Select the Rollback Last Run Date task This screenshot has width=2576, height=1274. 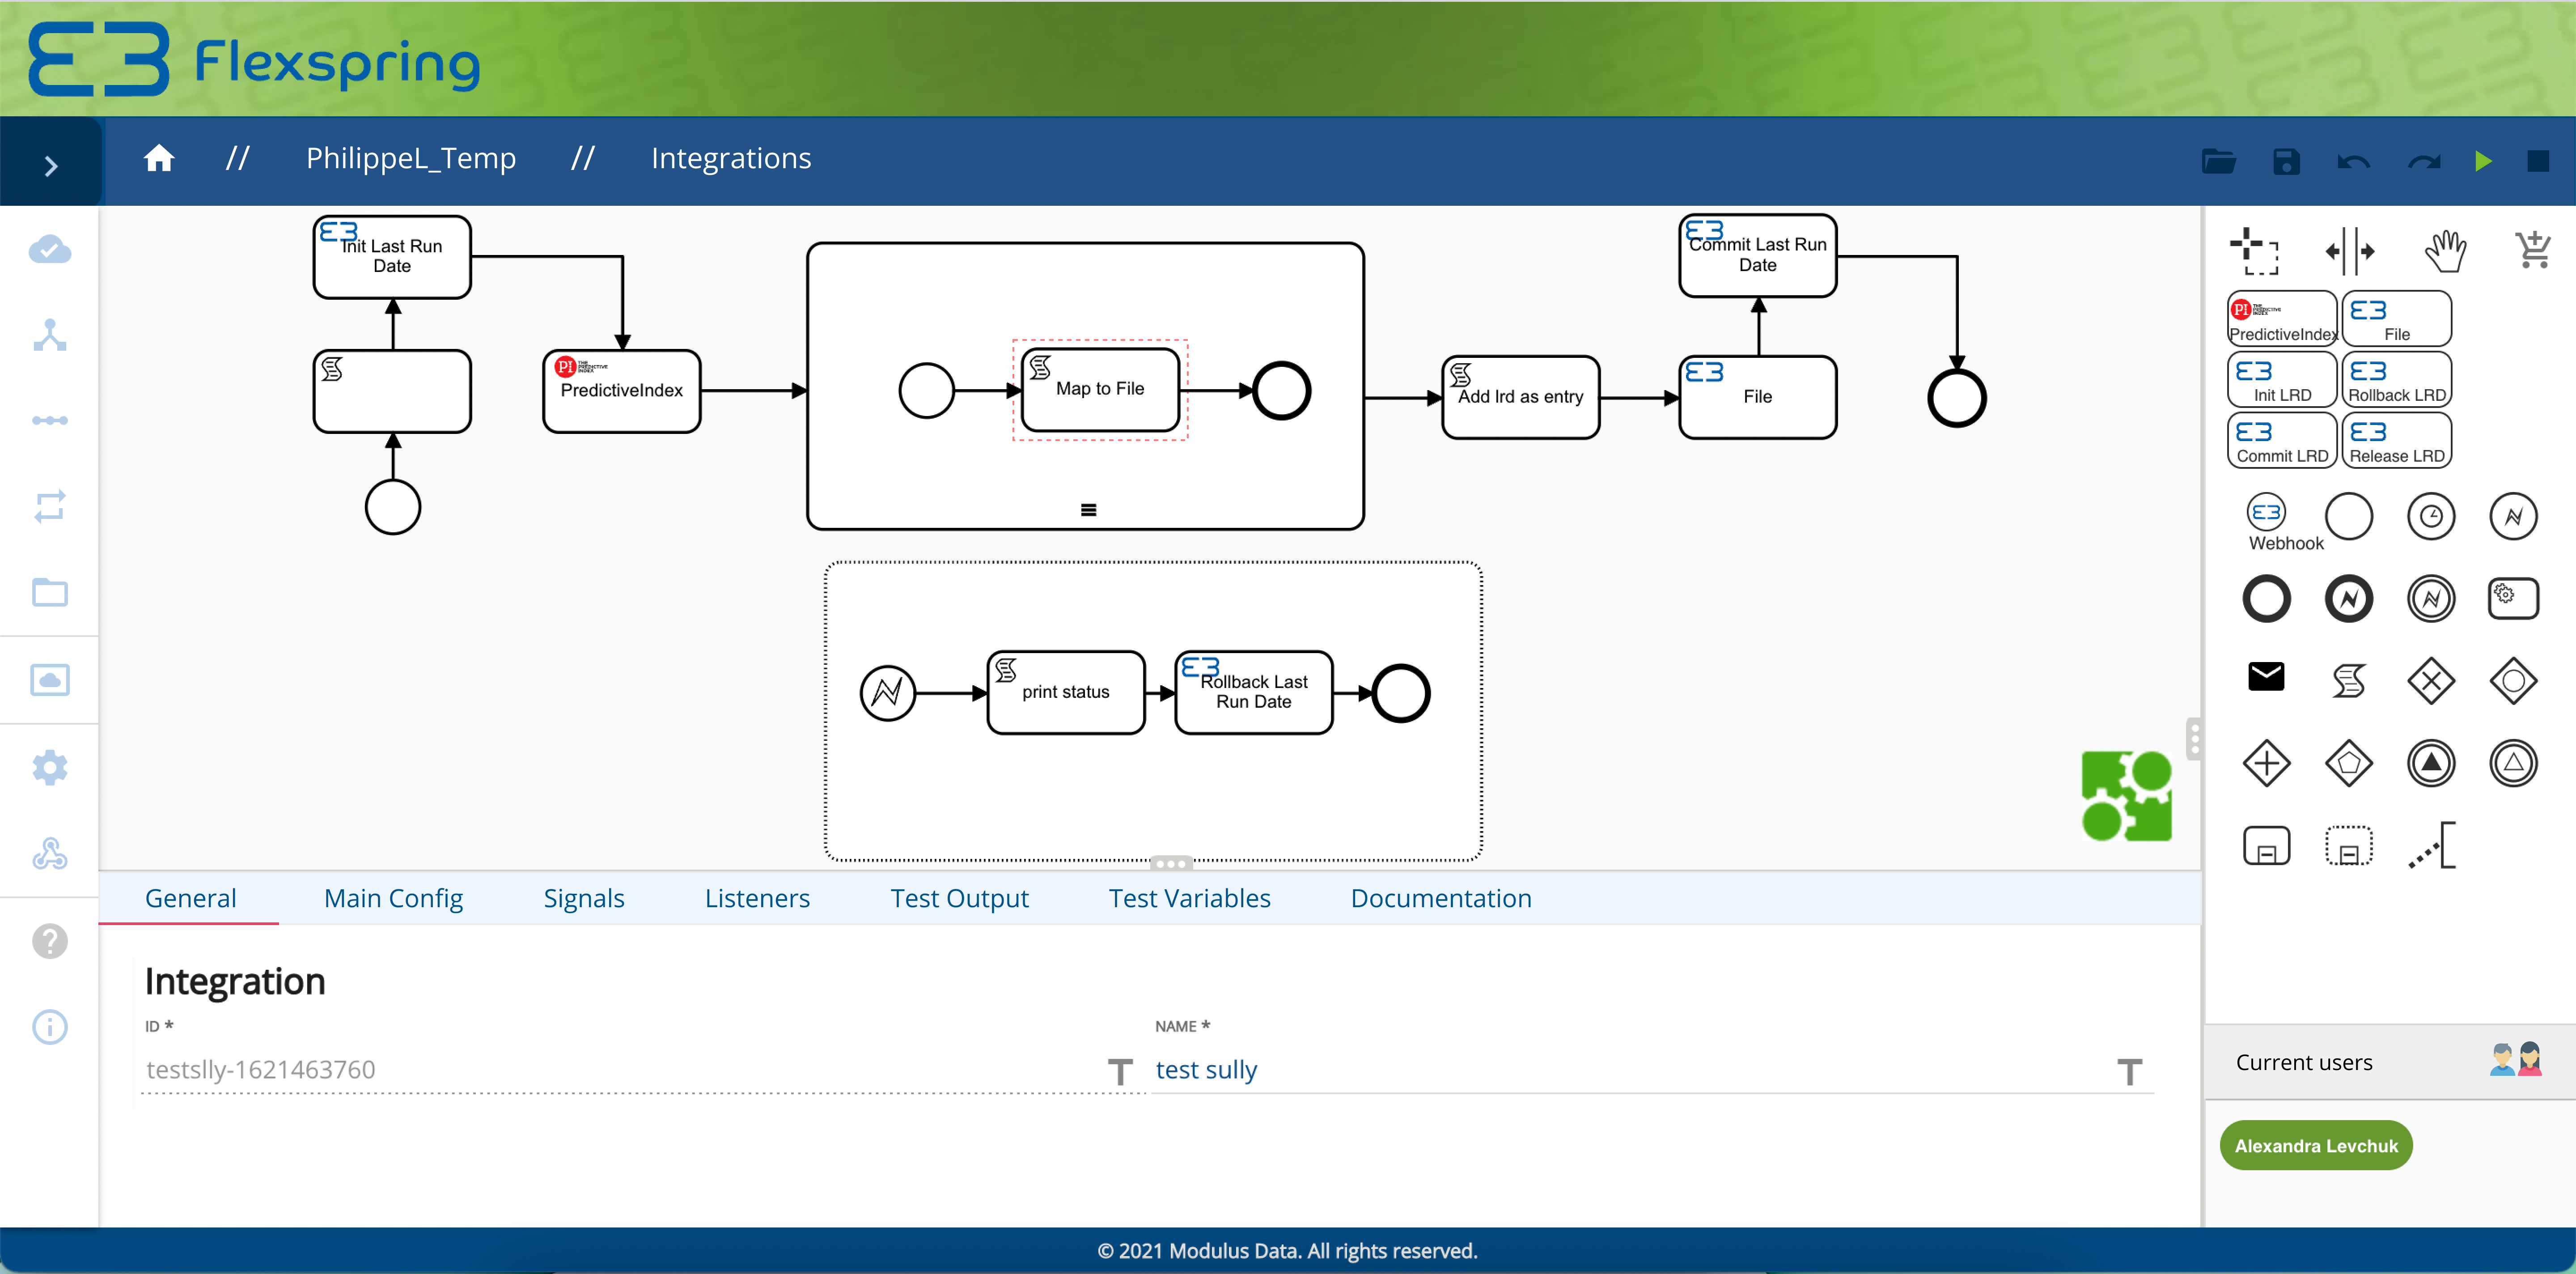click(x=1254, y=692)
